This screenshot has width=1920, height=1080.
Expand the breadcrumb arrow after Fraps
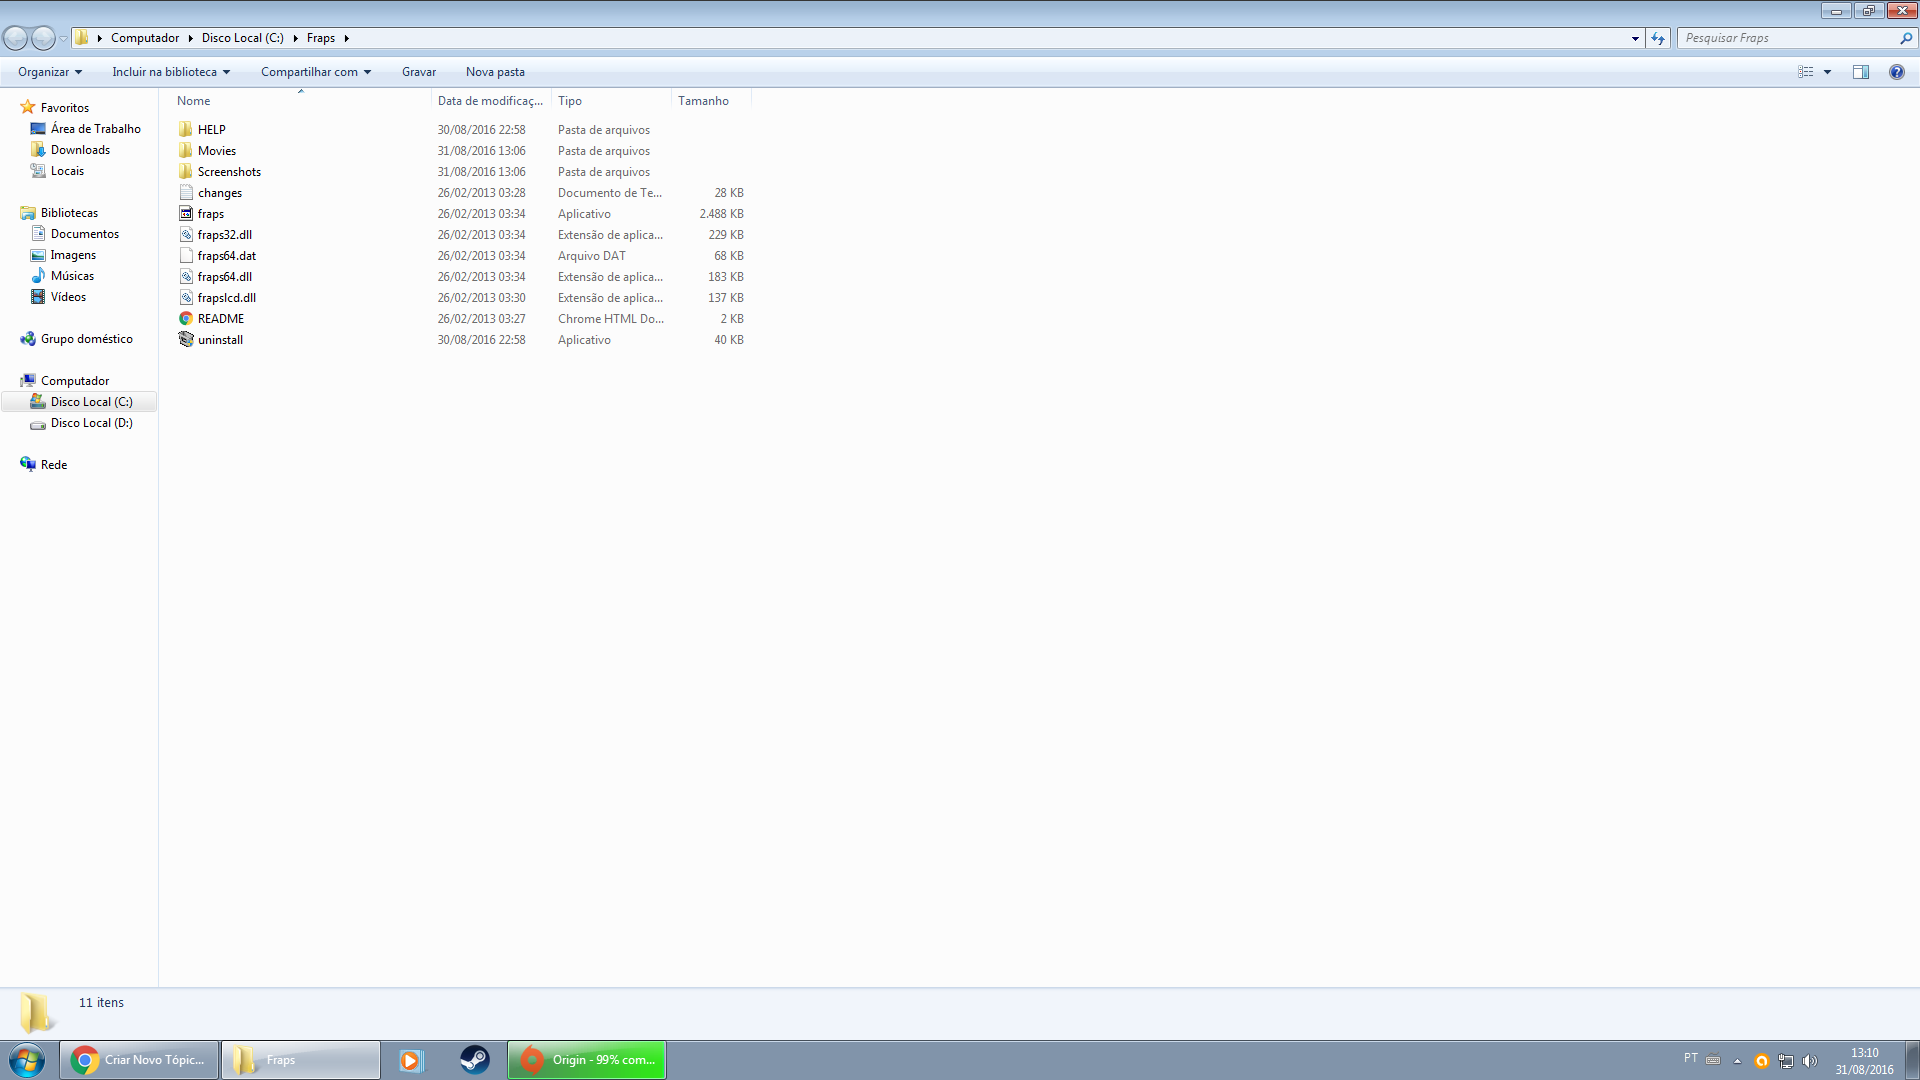click(346, 38)
